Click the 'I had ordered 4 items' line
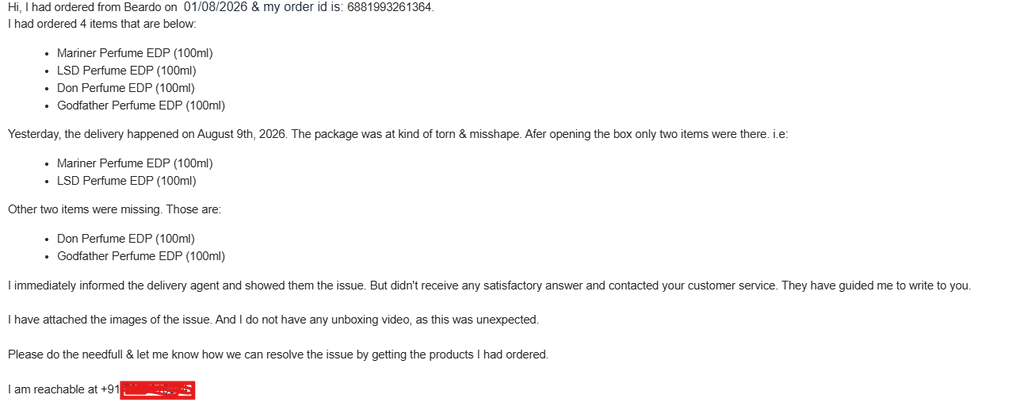 pyautogui.click(x=102, y=24)
